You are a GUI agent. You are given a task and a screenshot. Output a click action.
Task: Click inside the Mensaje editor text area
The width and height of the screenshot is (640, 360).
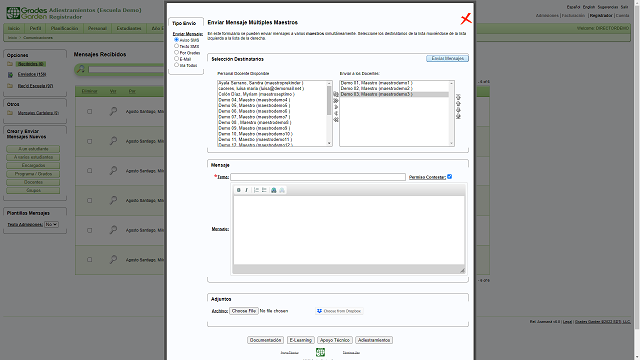(349, 230)
